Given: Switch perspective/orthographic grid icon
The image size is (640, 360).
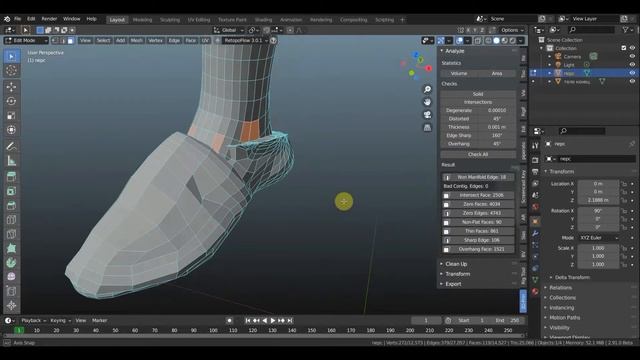Looking at the screenshot, I should (427, 128).
